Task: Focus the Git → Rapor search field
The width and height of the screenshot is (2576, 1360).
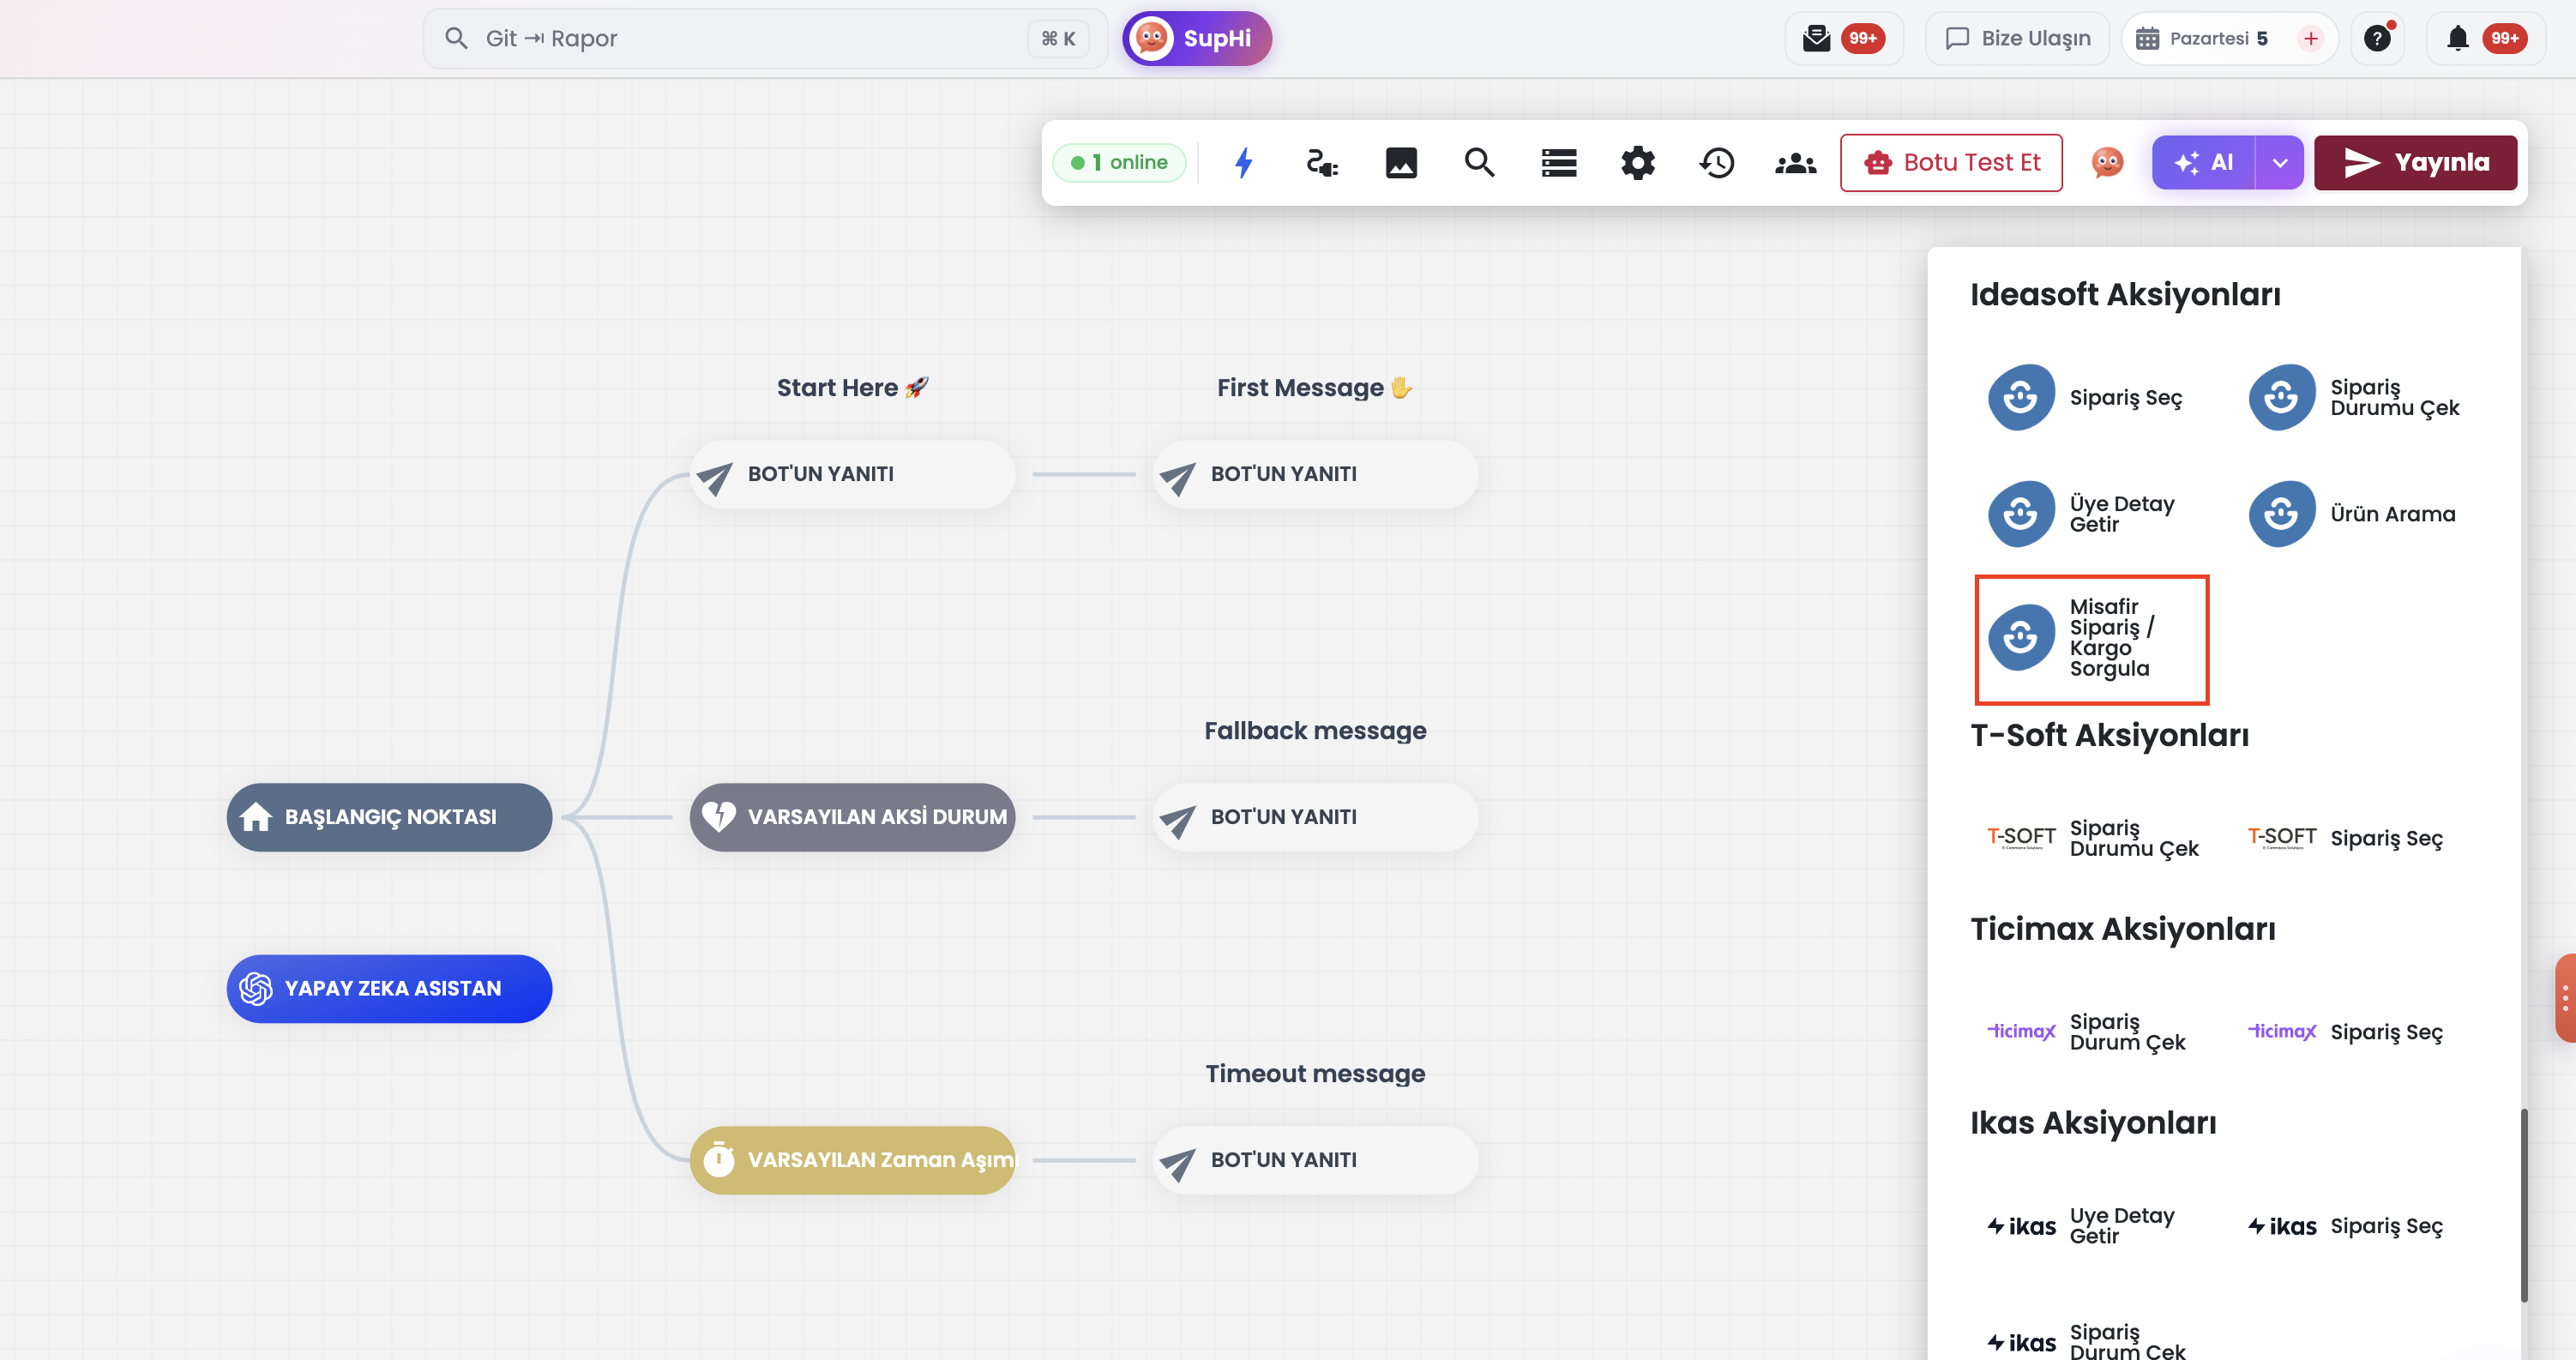Action: (765, 39)
